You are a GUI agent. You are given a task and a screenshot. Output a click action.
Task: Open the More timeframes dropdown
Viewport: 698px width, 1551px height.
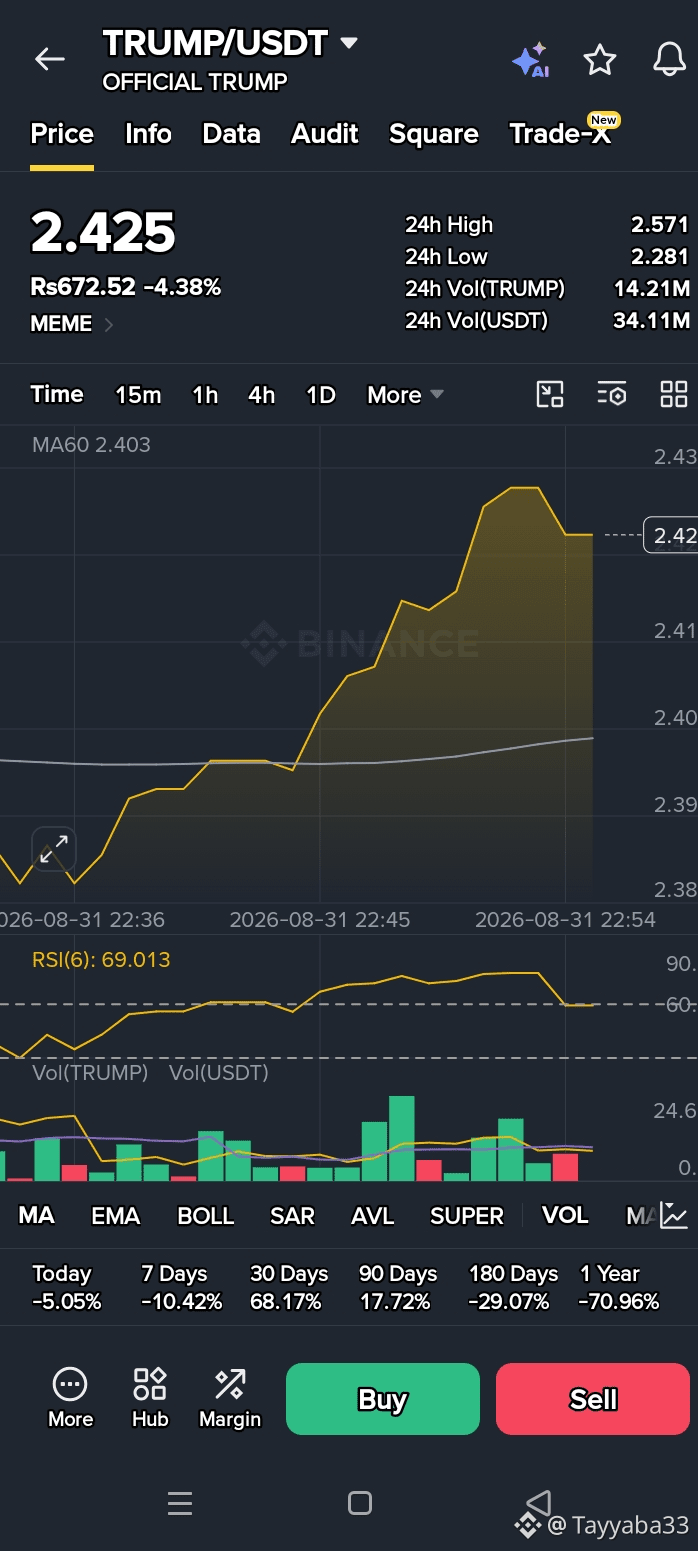[405, 395]
